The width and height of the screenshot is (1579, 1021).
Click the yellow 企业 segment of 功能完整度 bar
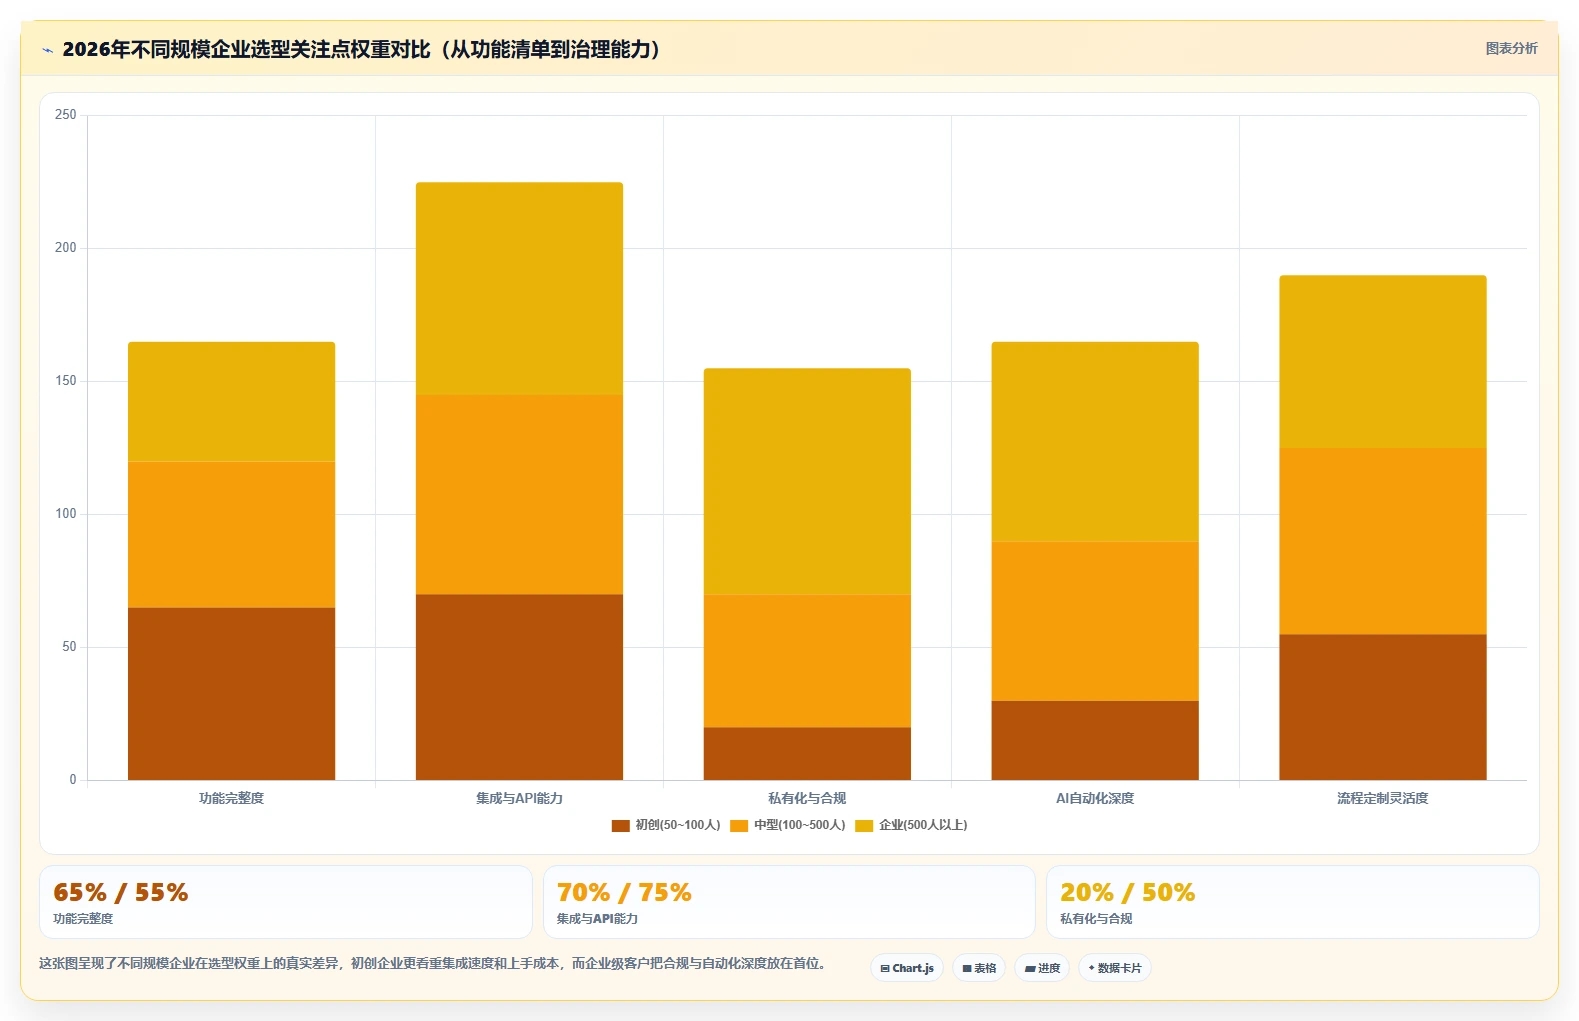pos(231,402)
